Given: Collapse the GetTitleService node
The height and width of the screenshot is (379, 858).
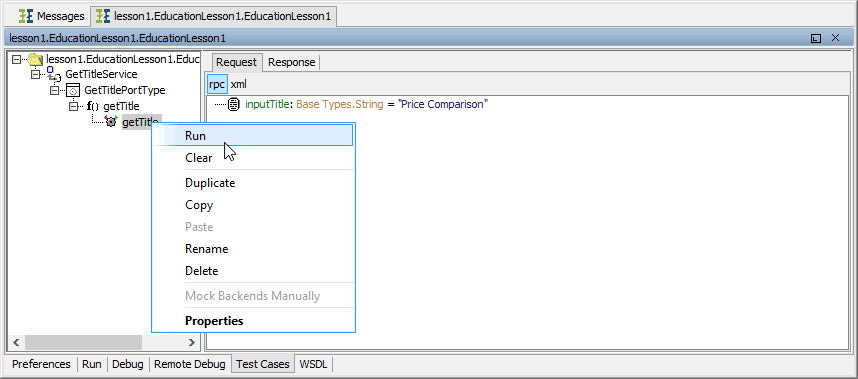Looking at the screenshot, I should pos(36,74).
